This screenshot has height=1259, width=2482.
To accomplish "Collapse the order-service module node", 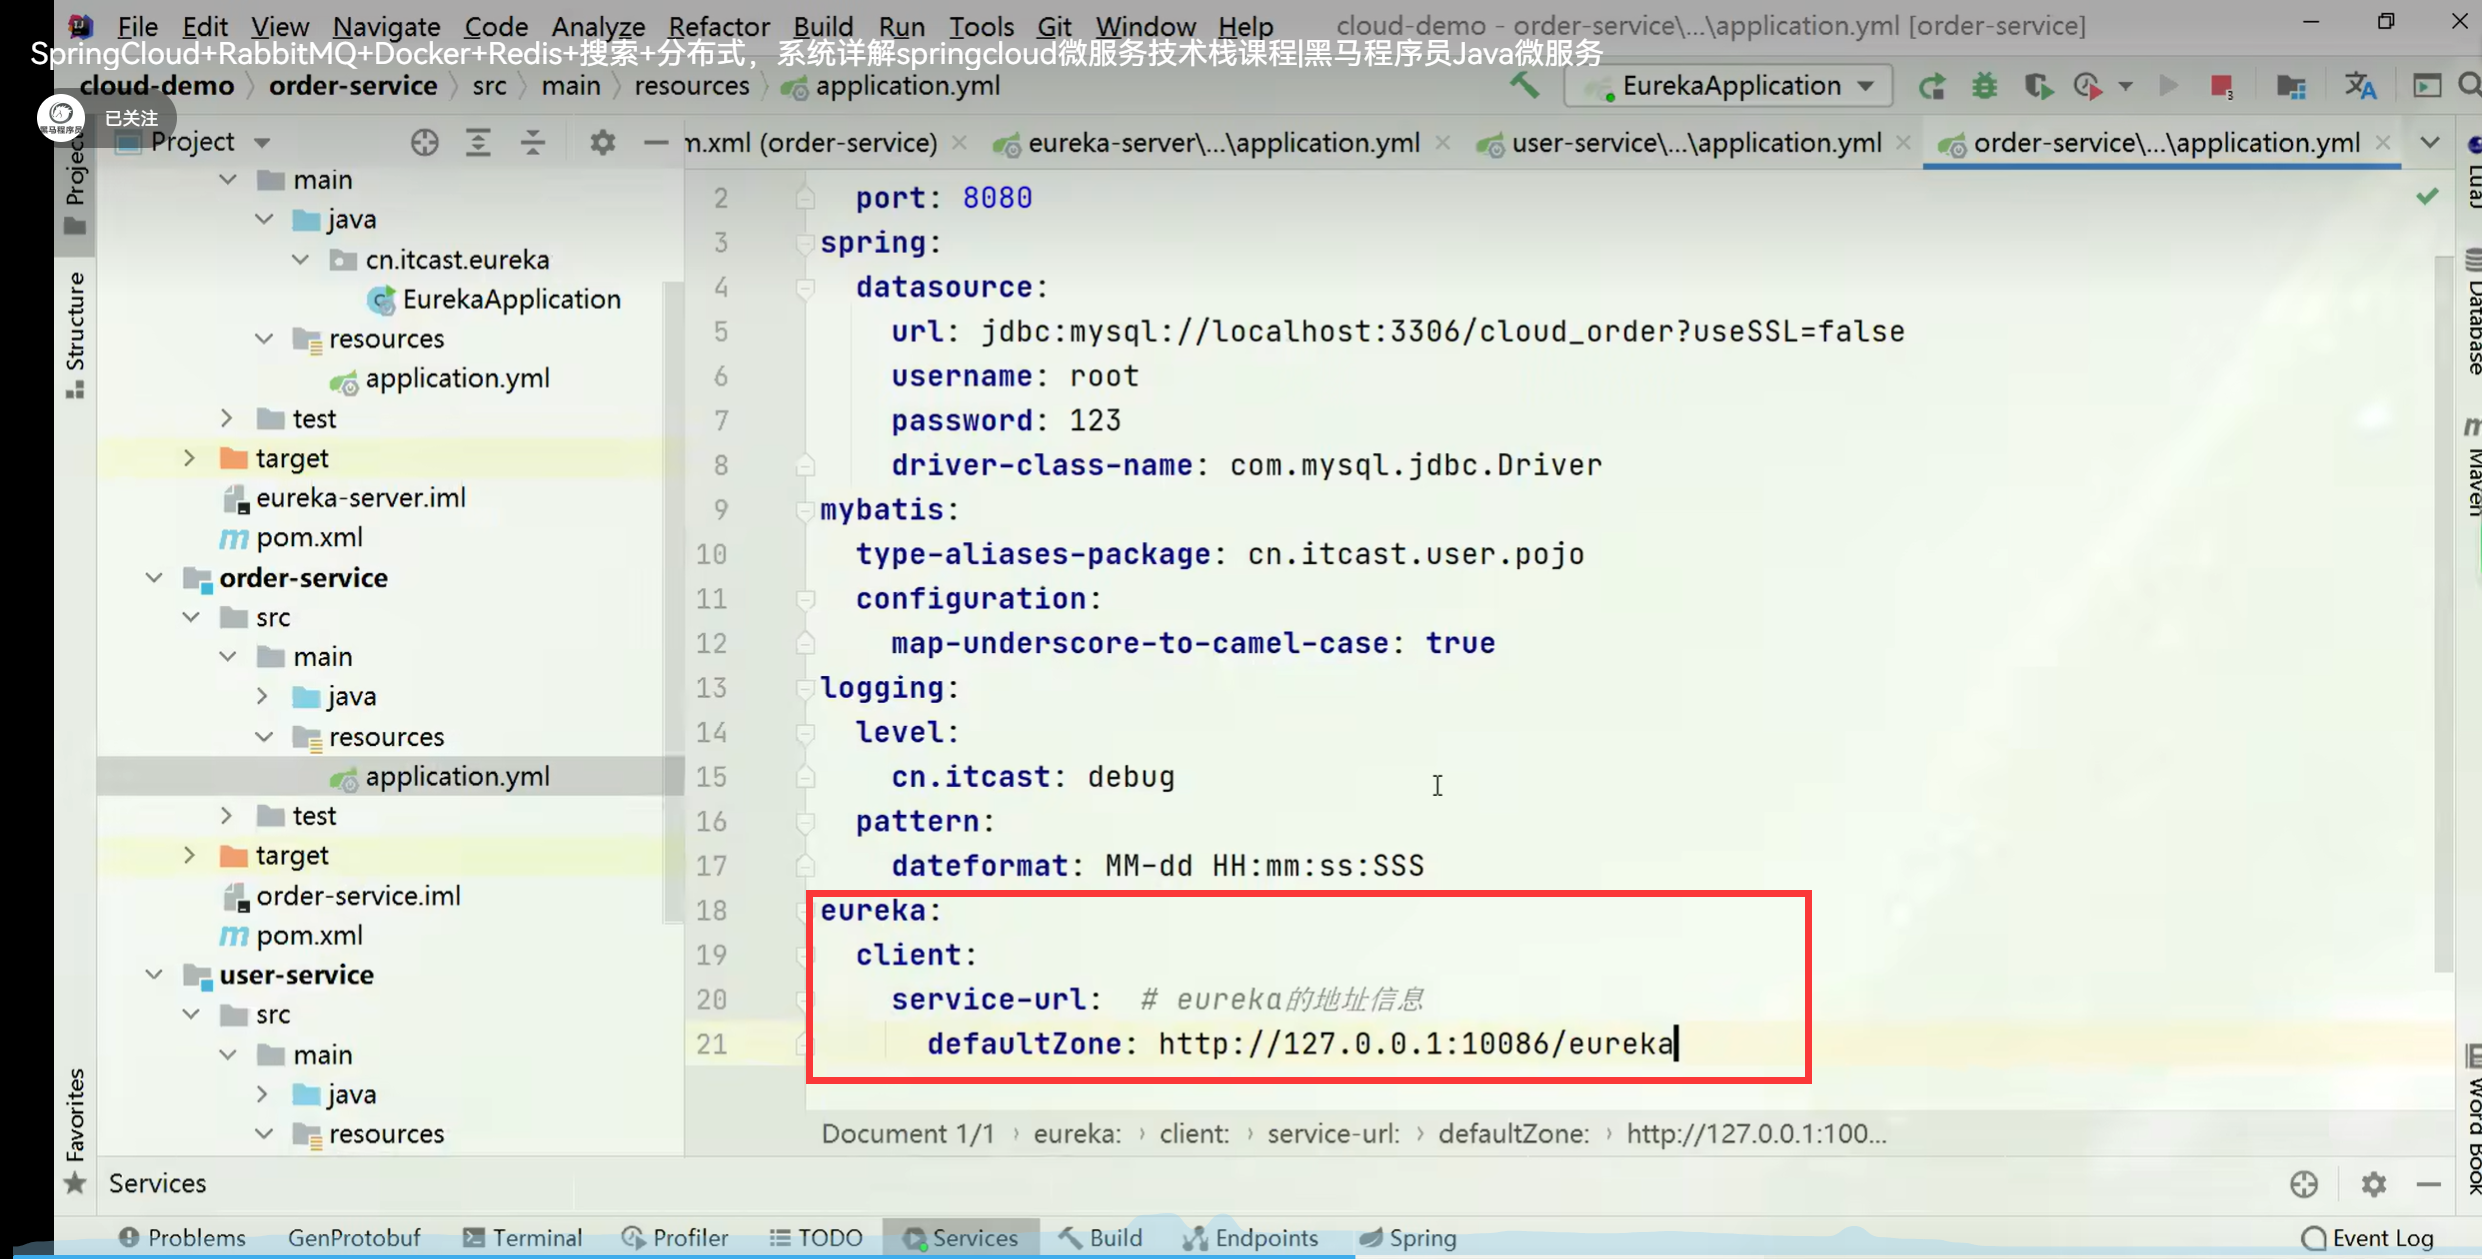I will [154, 578].
